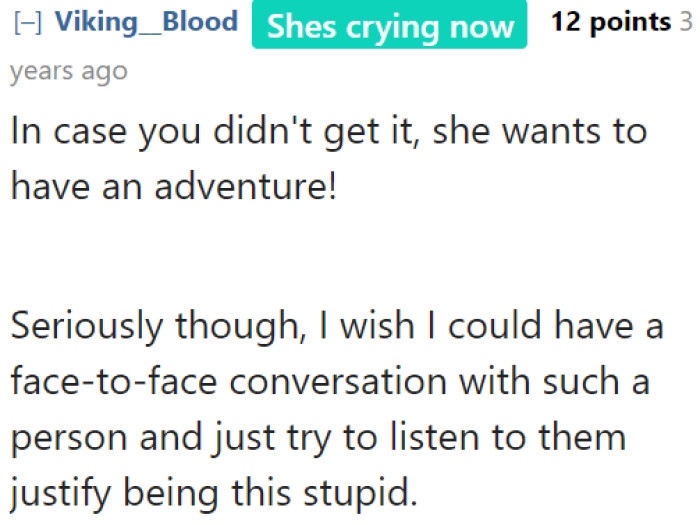Click the line starting "Seriously though"

point(337,327)
